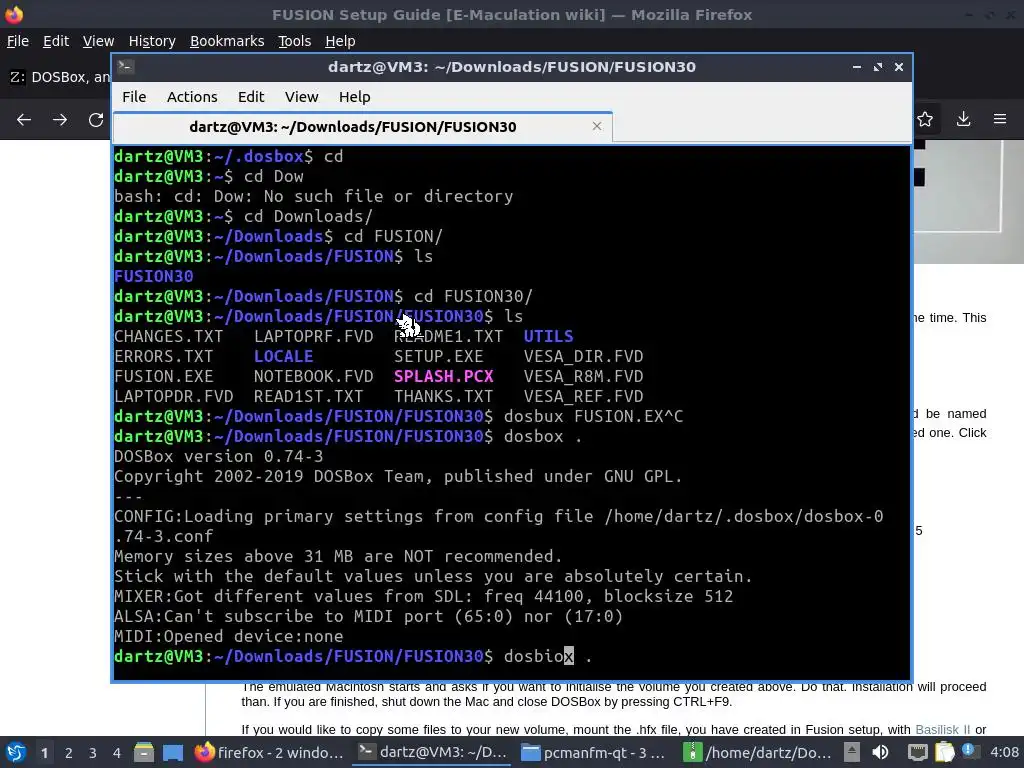Switch to workspace 1
The width and height of the screenshot is (1024, 768).
click(x=44, y=753)
